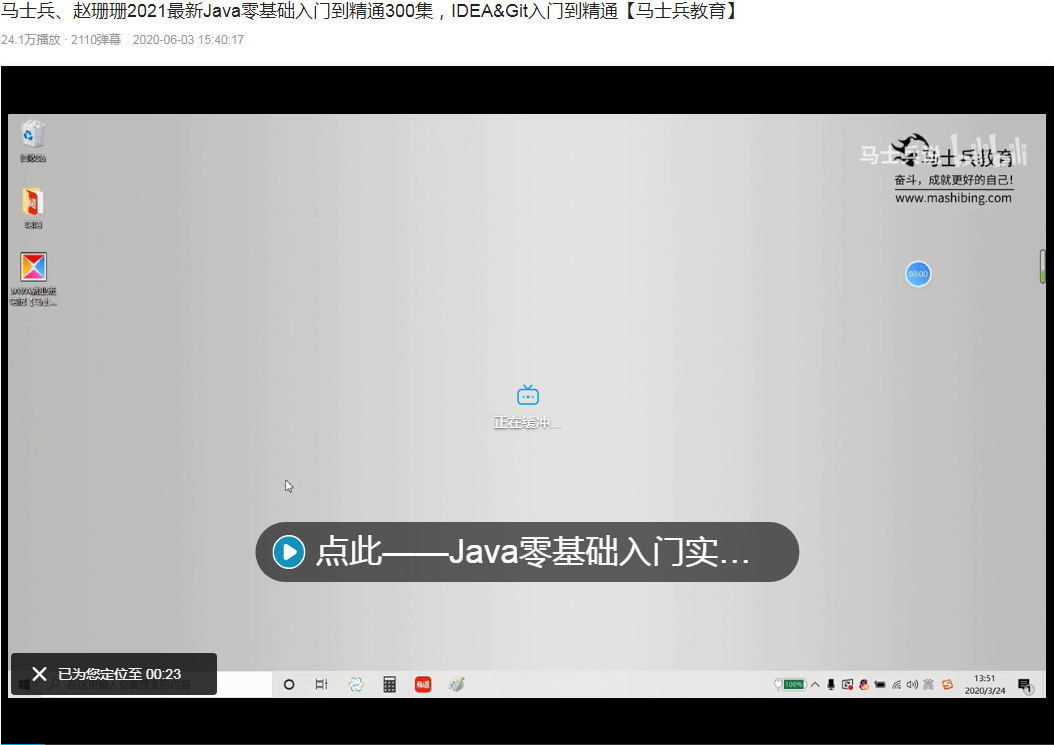Expand hidden tray icons with the chevron
This screenshot has width=1054, height=745.
click(x=815, y=684)
